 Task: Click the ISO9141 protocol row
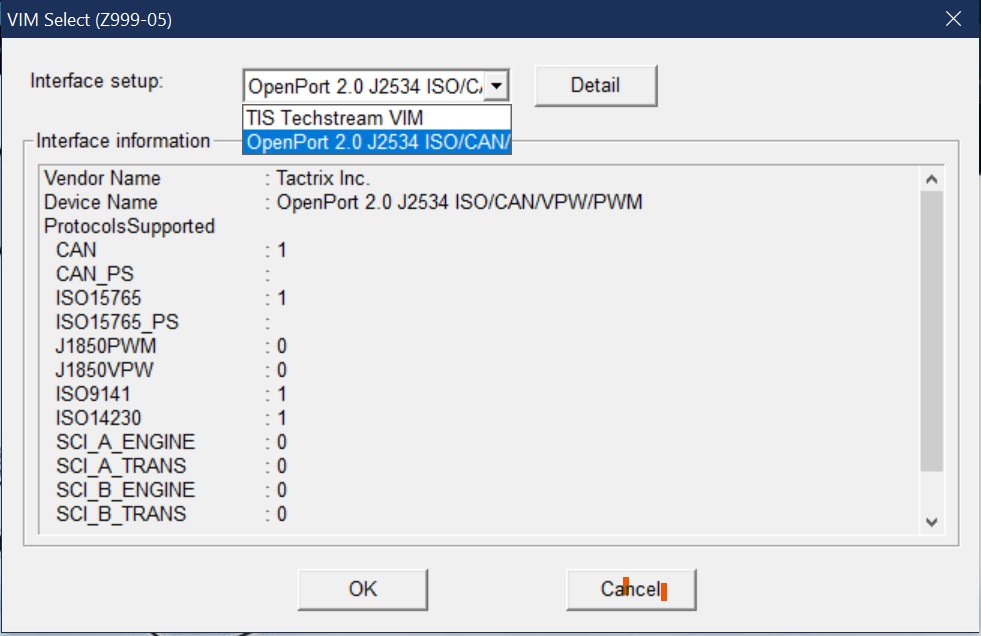[93, 394]
